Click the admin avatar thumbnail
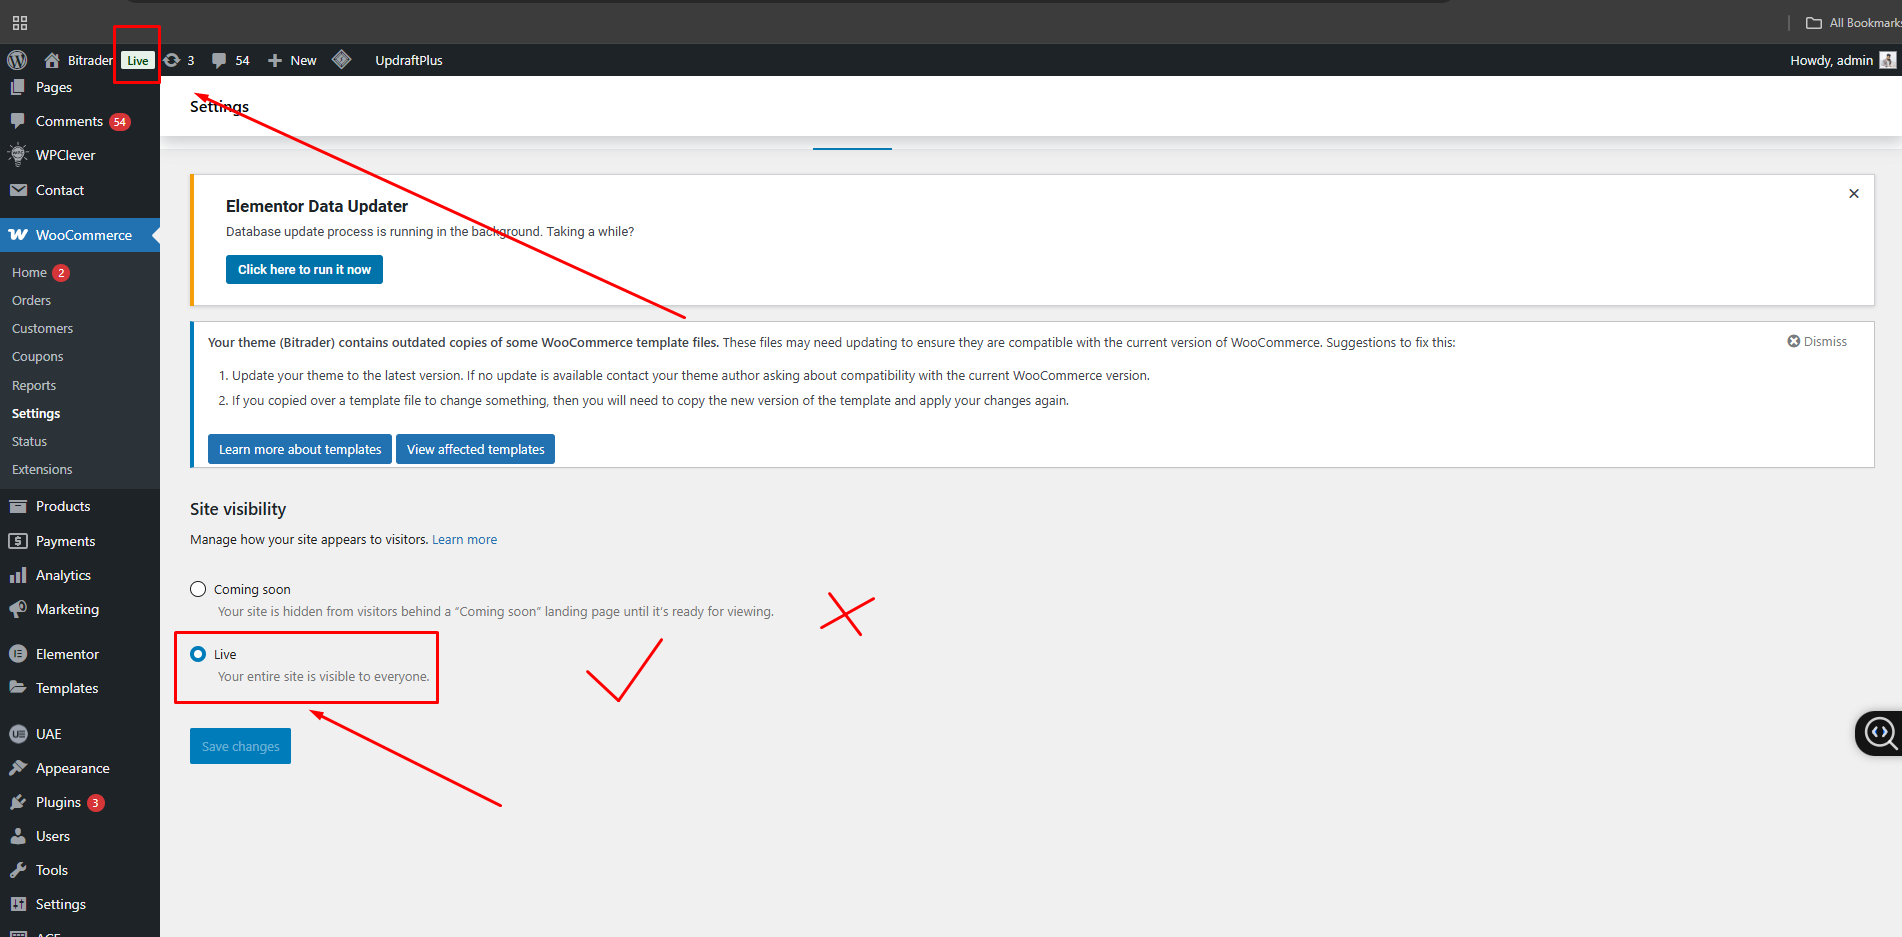The image size is (1902, 937). (1887, 60)
